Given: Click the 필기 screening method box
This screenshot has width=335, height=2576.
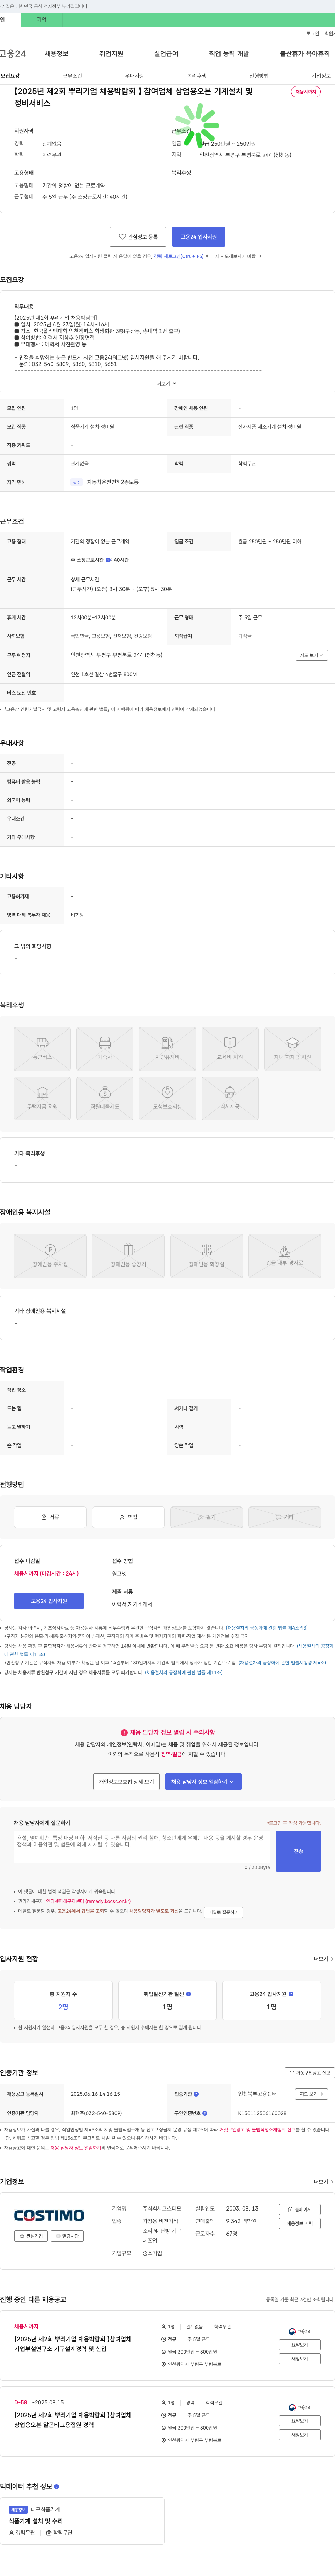Looking at the screenshot, I should coord(206,1517).
